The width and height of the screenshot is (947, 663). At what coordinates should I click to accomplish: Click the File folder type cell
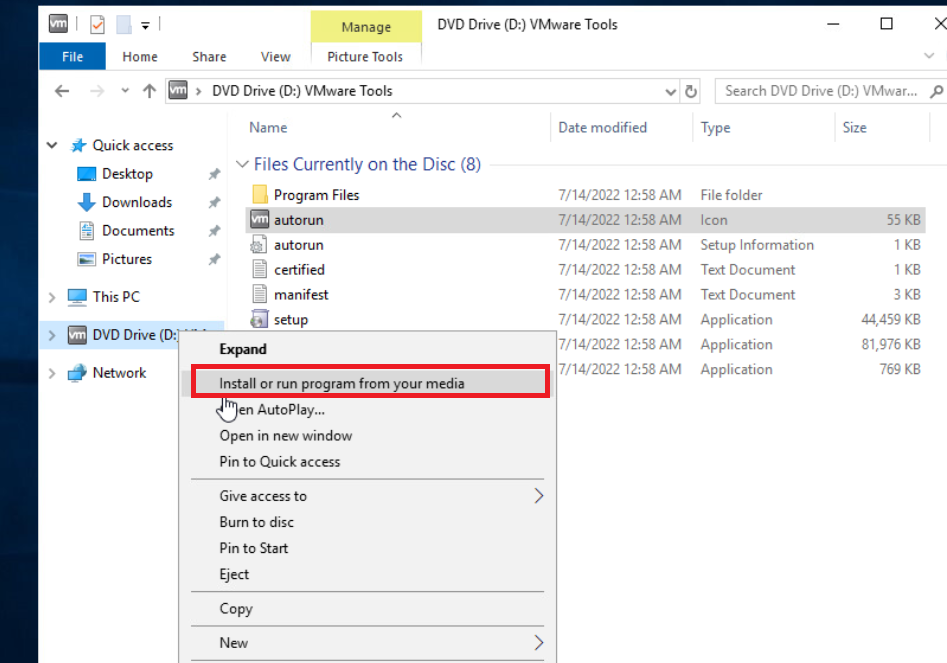731,195
